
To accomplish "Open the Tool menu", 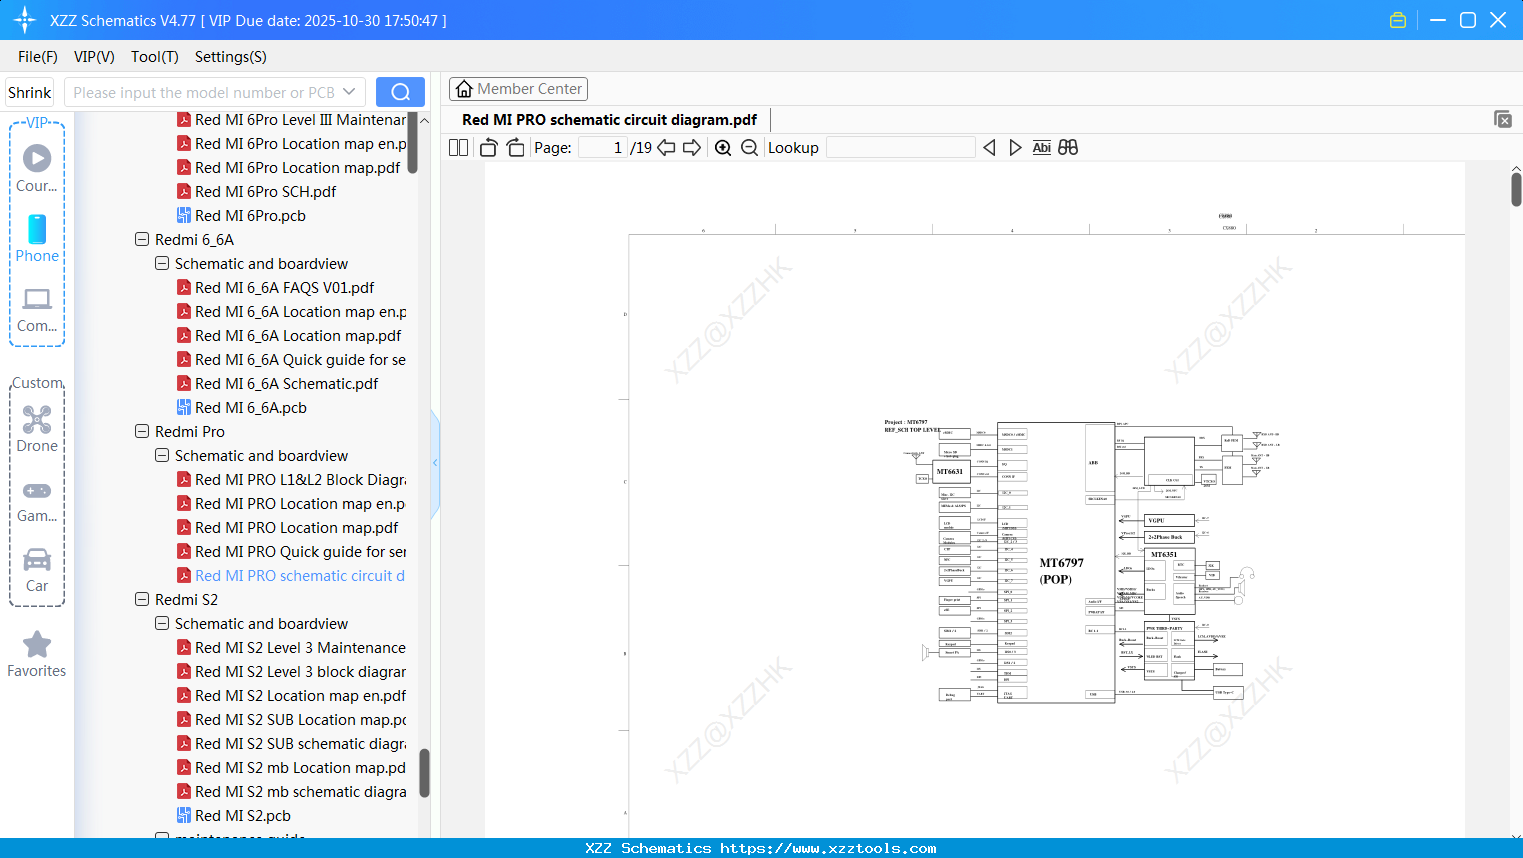I will 154,57.
